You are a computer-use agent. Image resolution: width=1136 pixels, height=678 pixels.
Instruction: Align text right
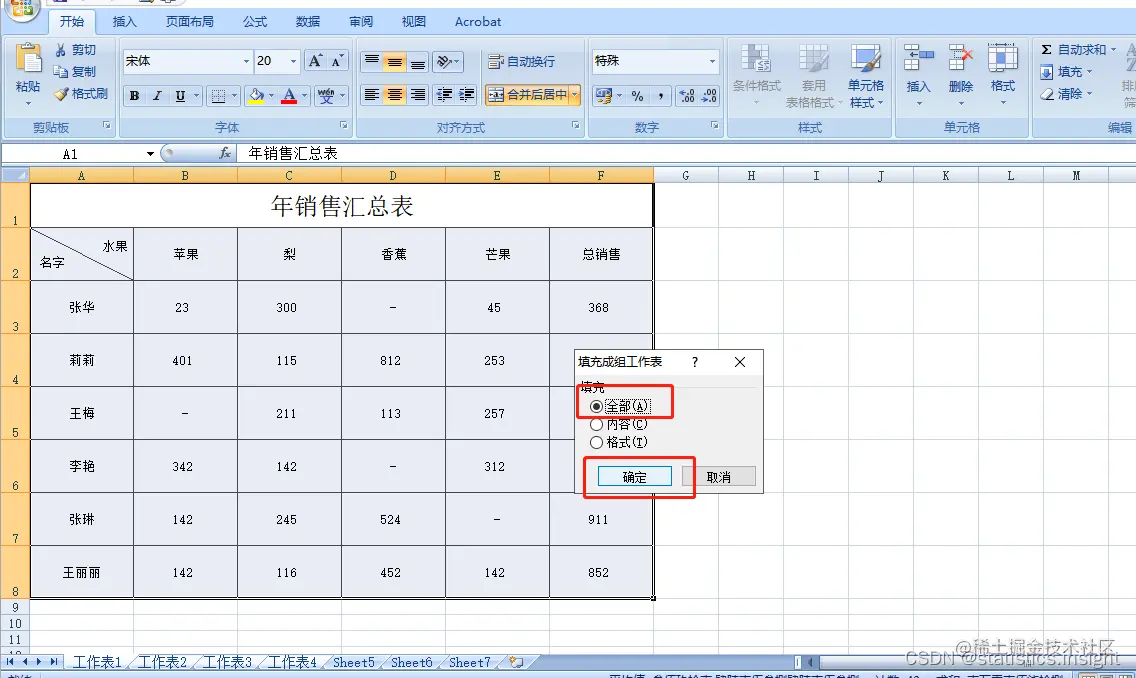point(418,95)
